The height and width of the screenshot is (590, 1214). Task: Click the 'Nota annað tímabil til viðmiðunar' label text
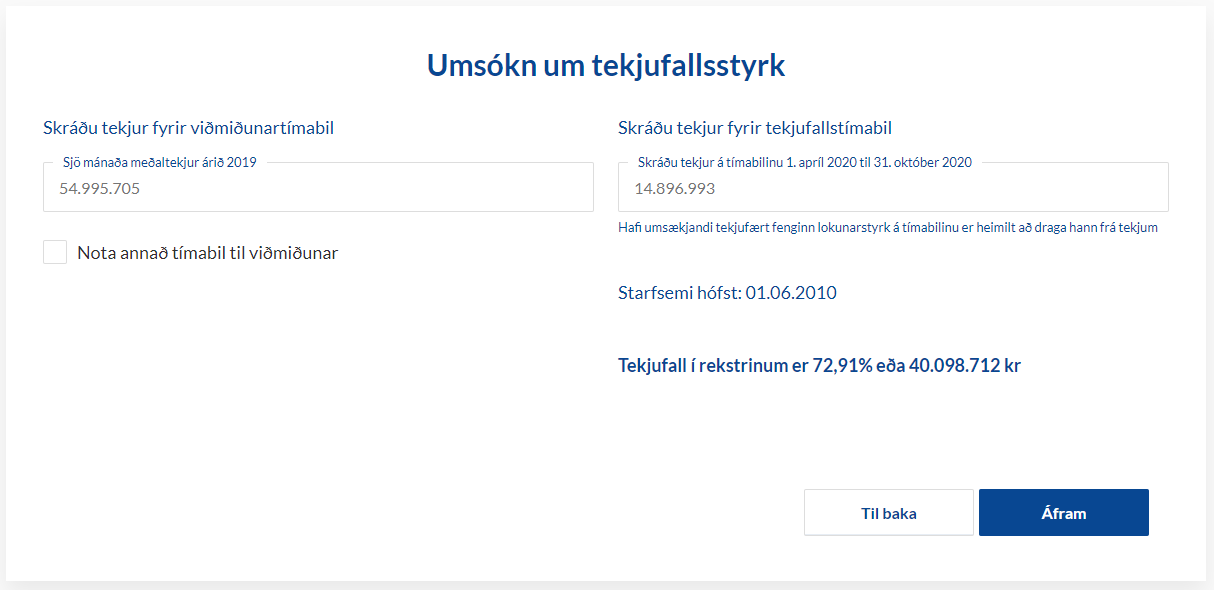[x=207, y=253]
